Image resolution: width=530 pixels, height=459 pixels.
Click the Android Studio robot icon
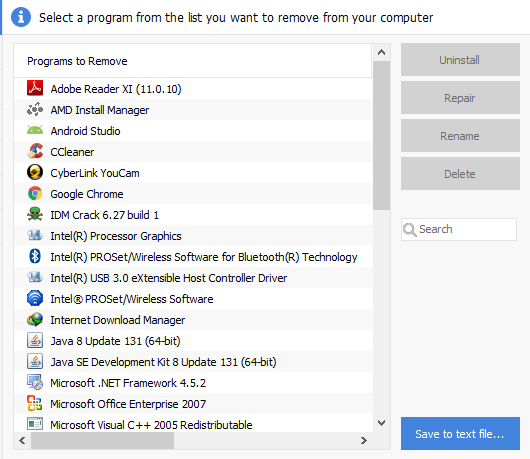(35, 130)
